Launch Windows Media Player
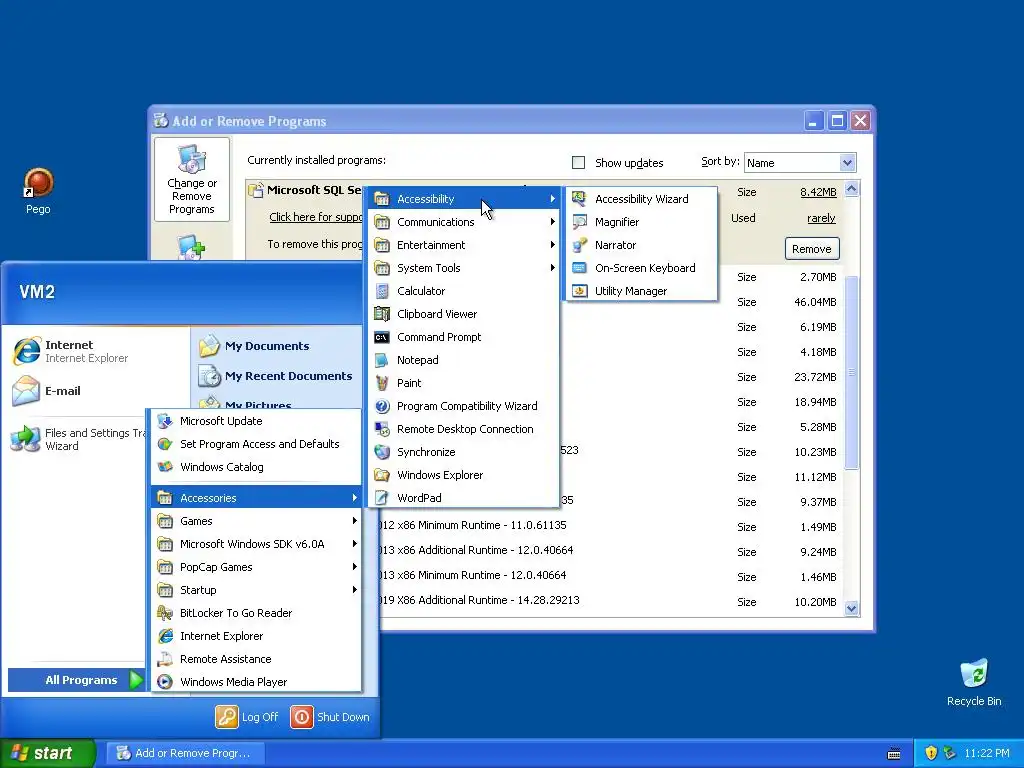1024x768 pixels. click(x=255, y=682)
